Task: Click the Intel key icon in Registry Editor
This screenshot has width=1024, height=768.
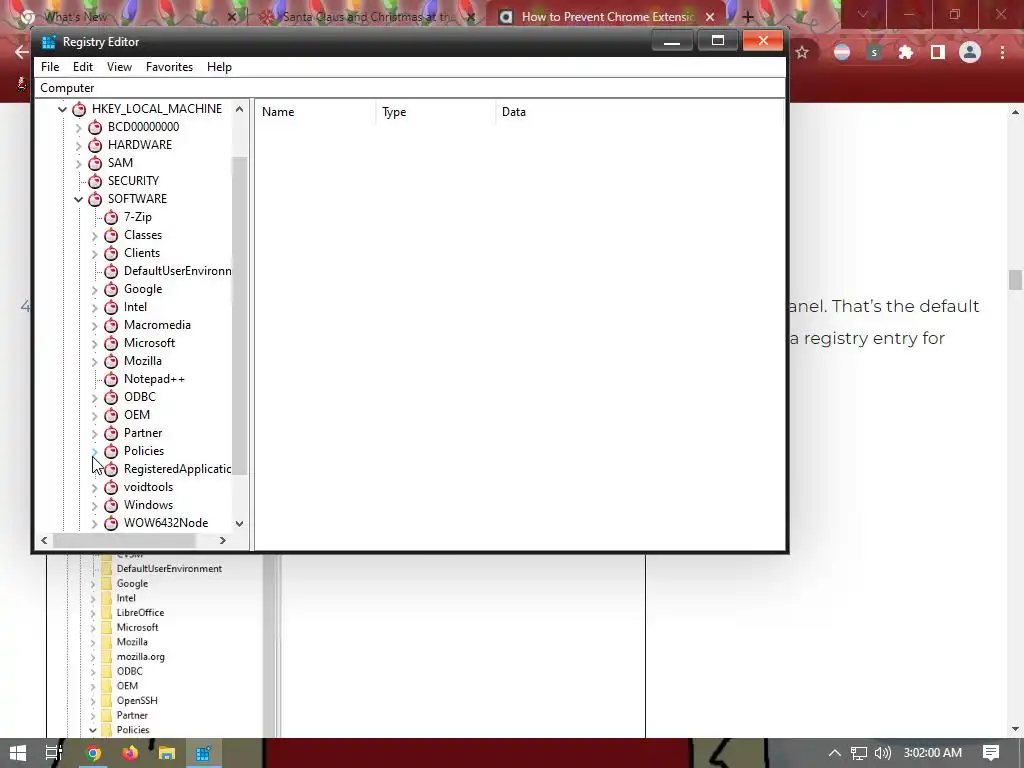Action: pyautogui.click(x=111, y=307)
